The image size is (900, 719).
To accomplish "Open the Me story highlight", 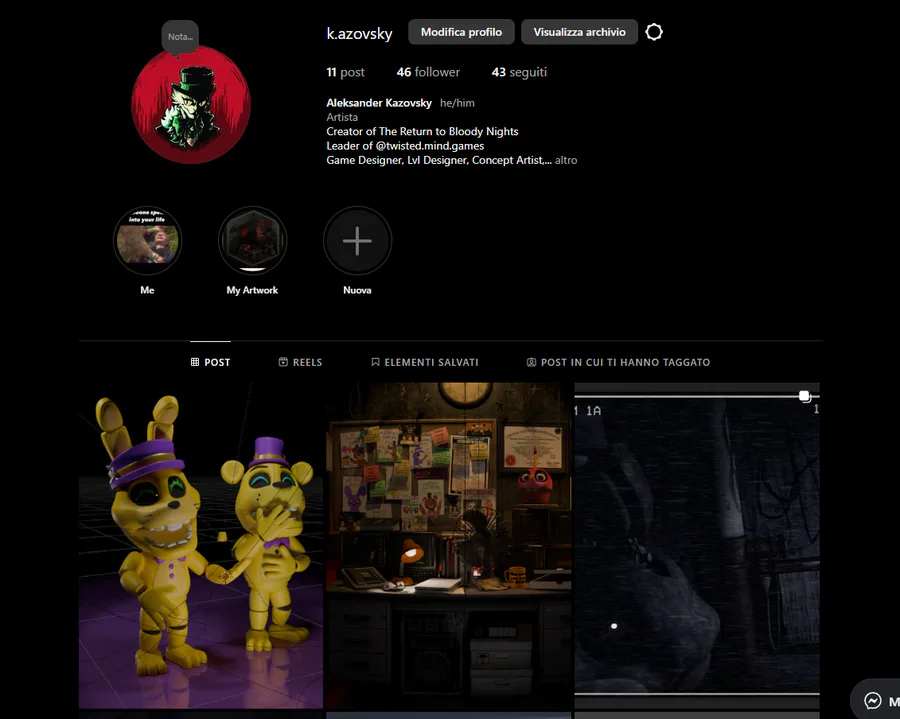I will coord(148,240).
